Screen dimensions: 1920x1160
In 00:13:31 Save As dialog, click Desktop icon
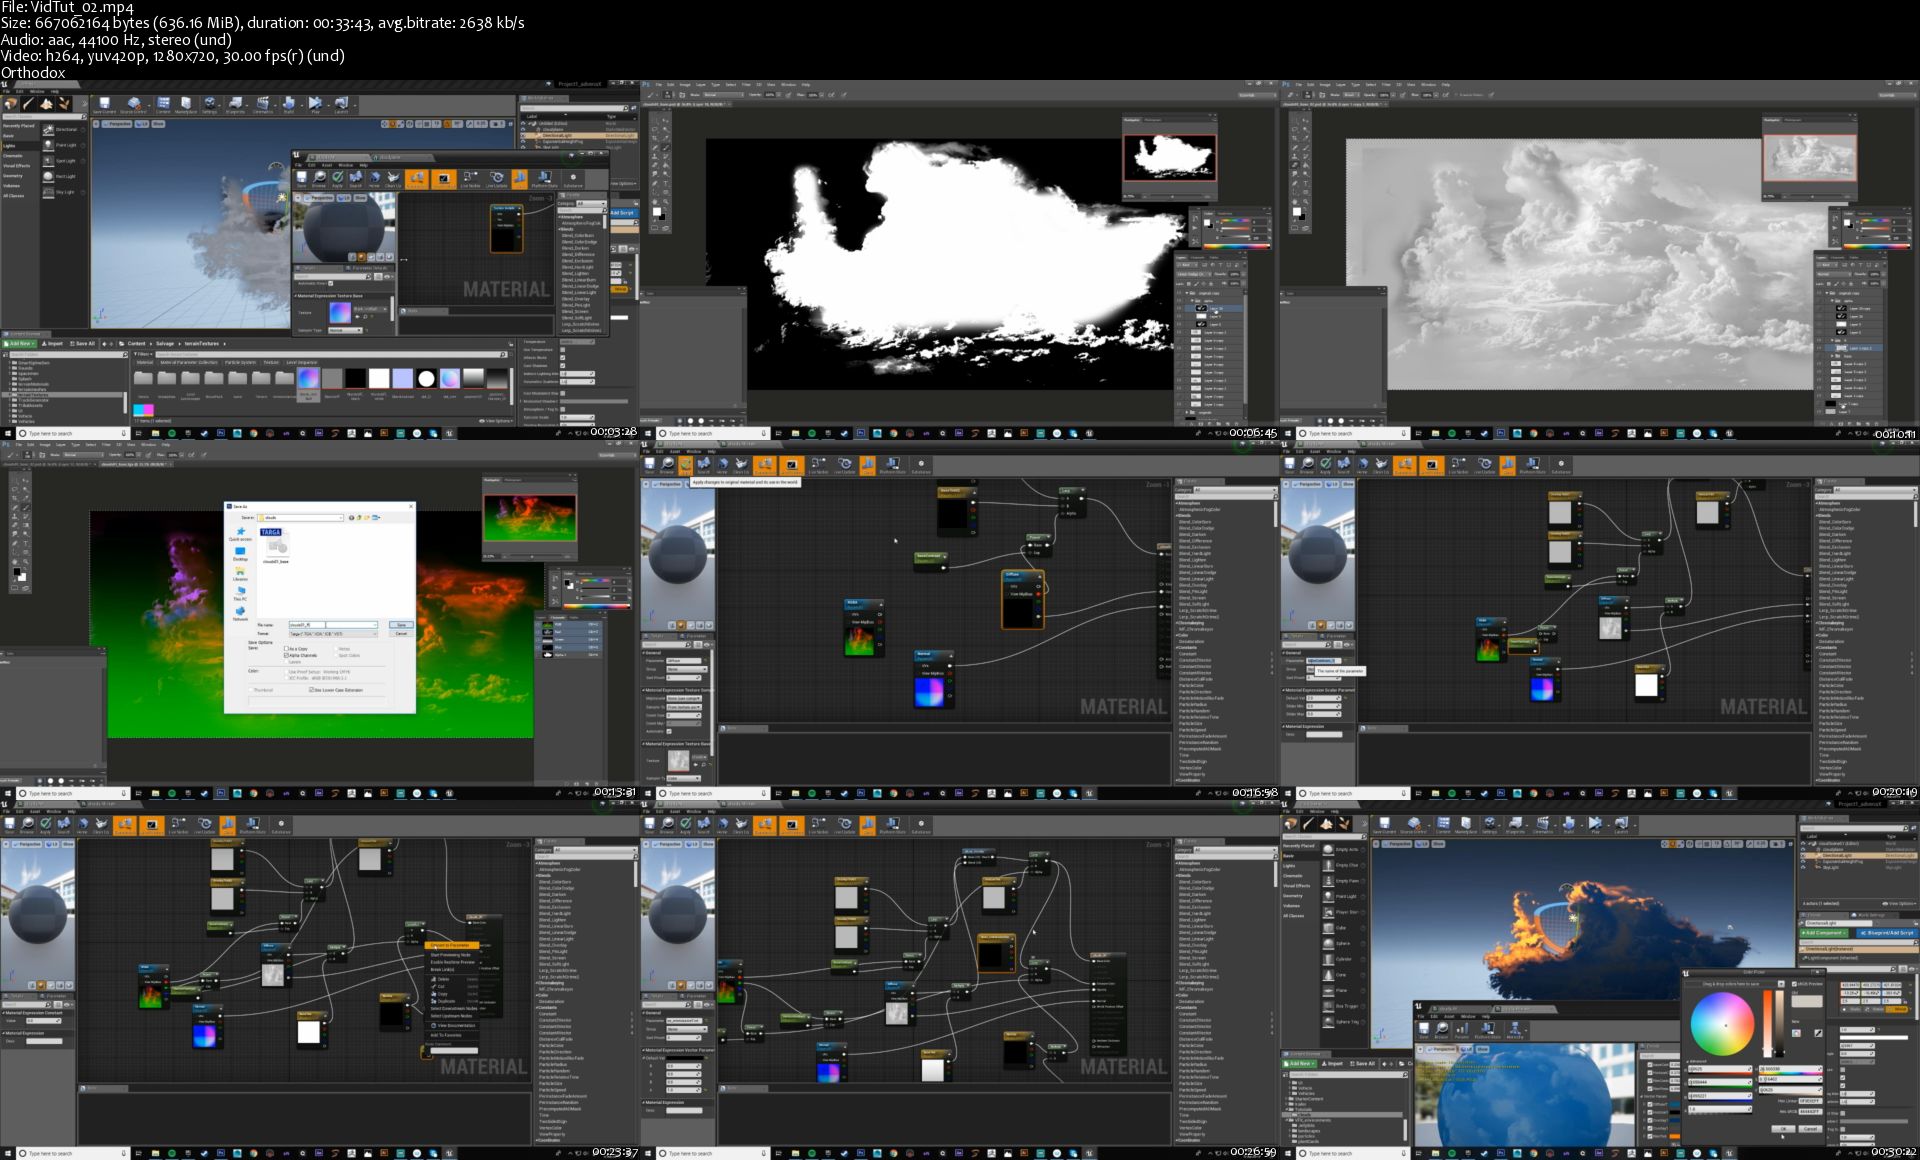tap(240, 553)
